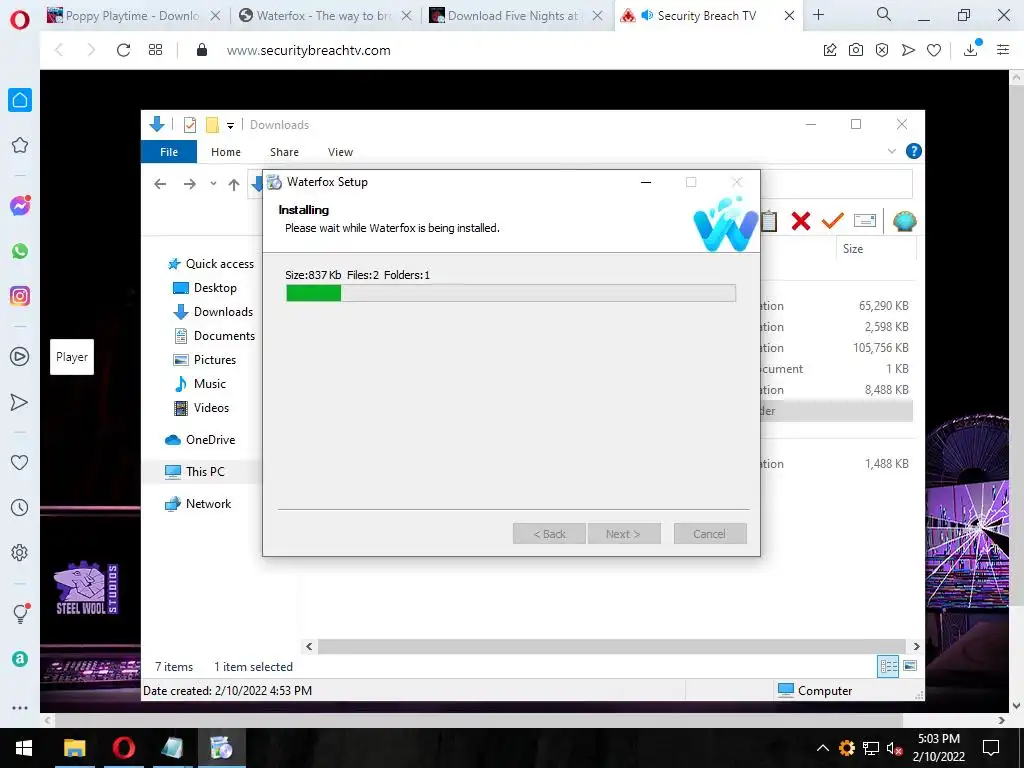This screenshot has width=1024, height=768.
Task: Click the Back button in Waterfox Setup
Action: point(549,534)
